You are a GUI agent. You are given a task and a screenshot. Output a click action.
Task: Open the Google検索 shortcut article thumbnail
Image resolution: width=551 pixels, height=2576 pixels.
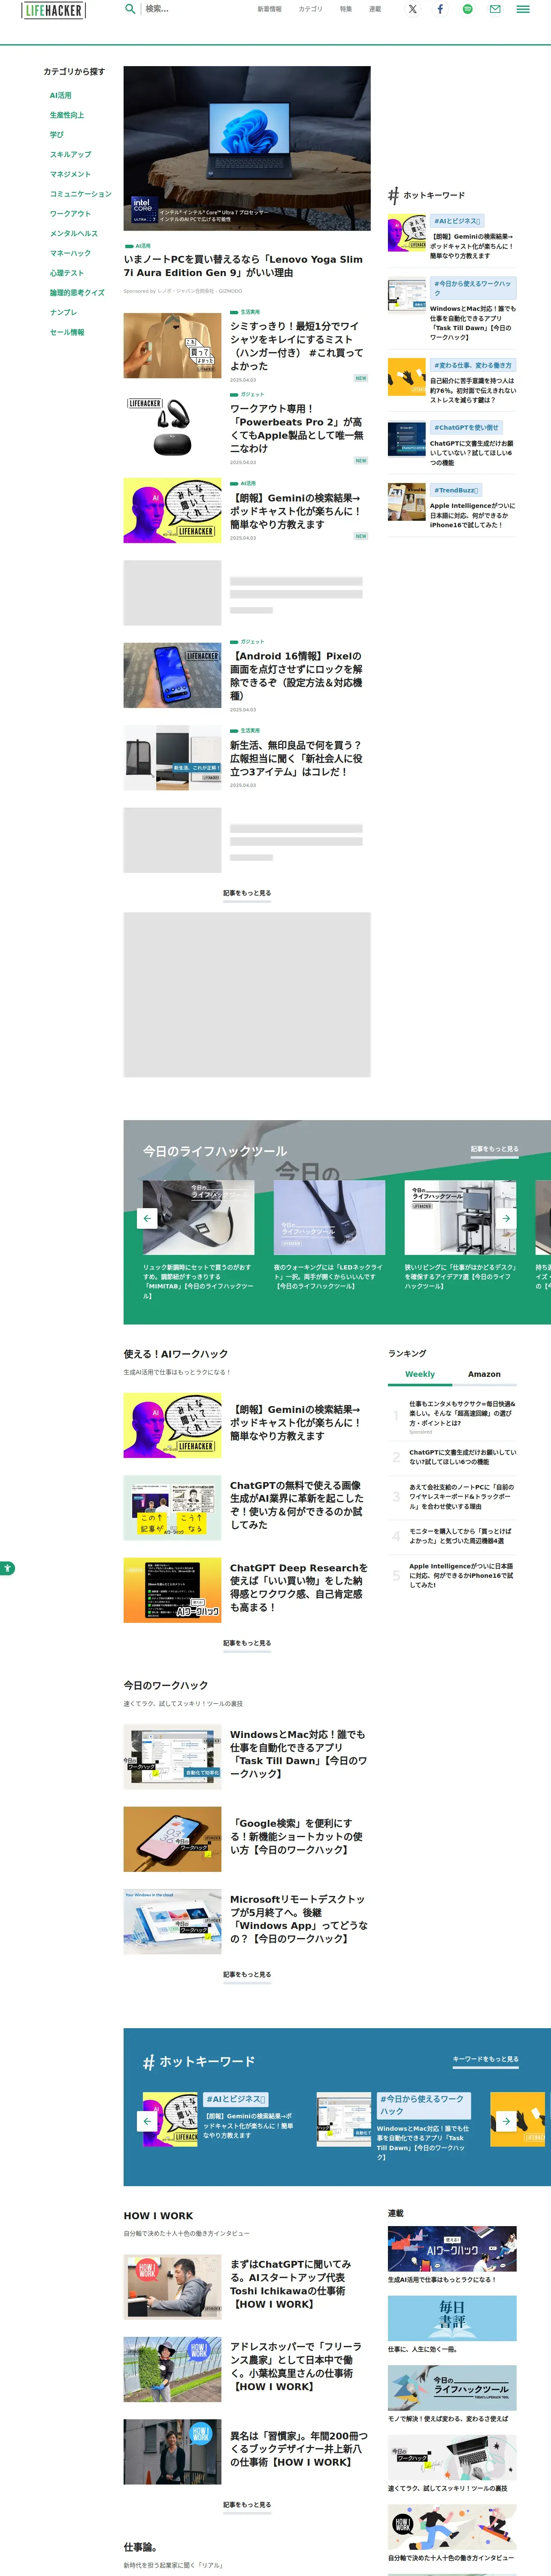pyautogui.click(x=173, y=1839)
